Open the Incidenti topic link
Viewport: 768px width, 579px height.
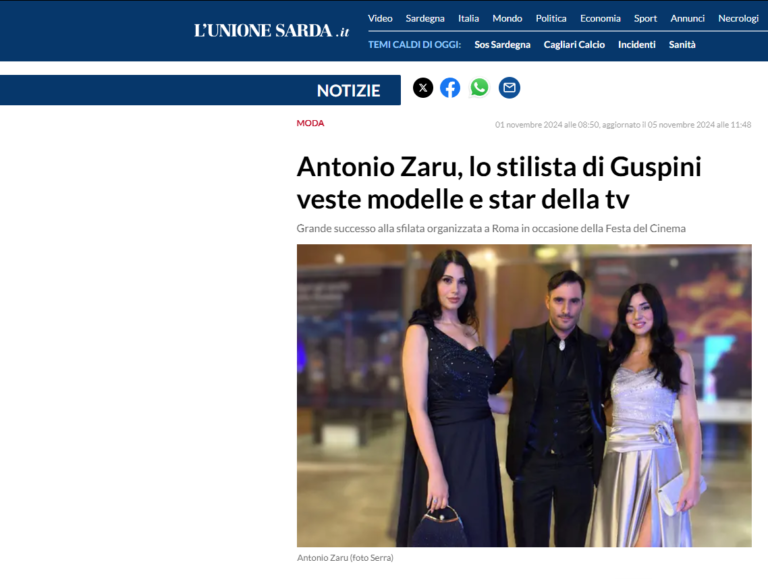pos(636,45)
